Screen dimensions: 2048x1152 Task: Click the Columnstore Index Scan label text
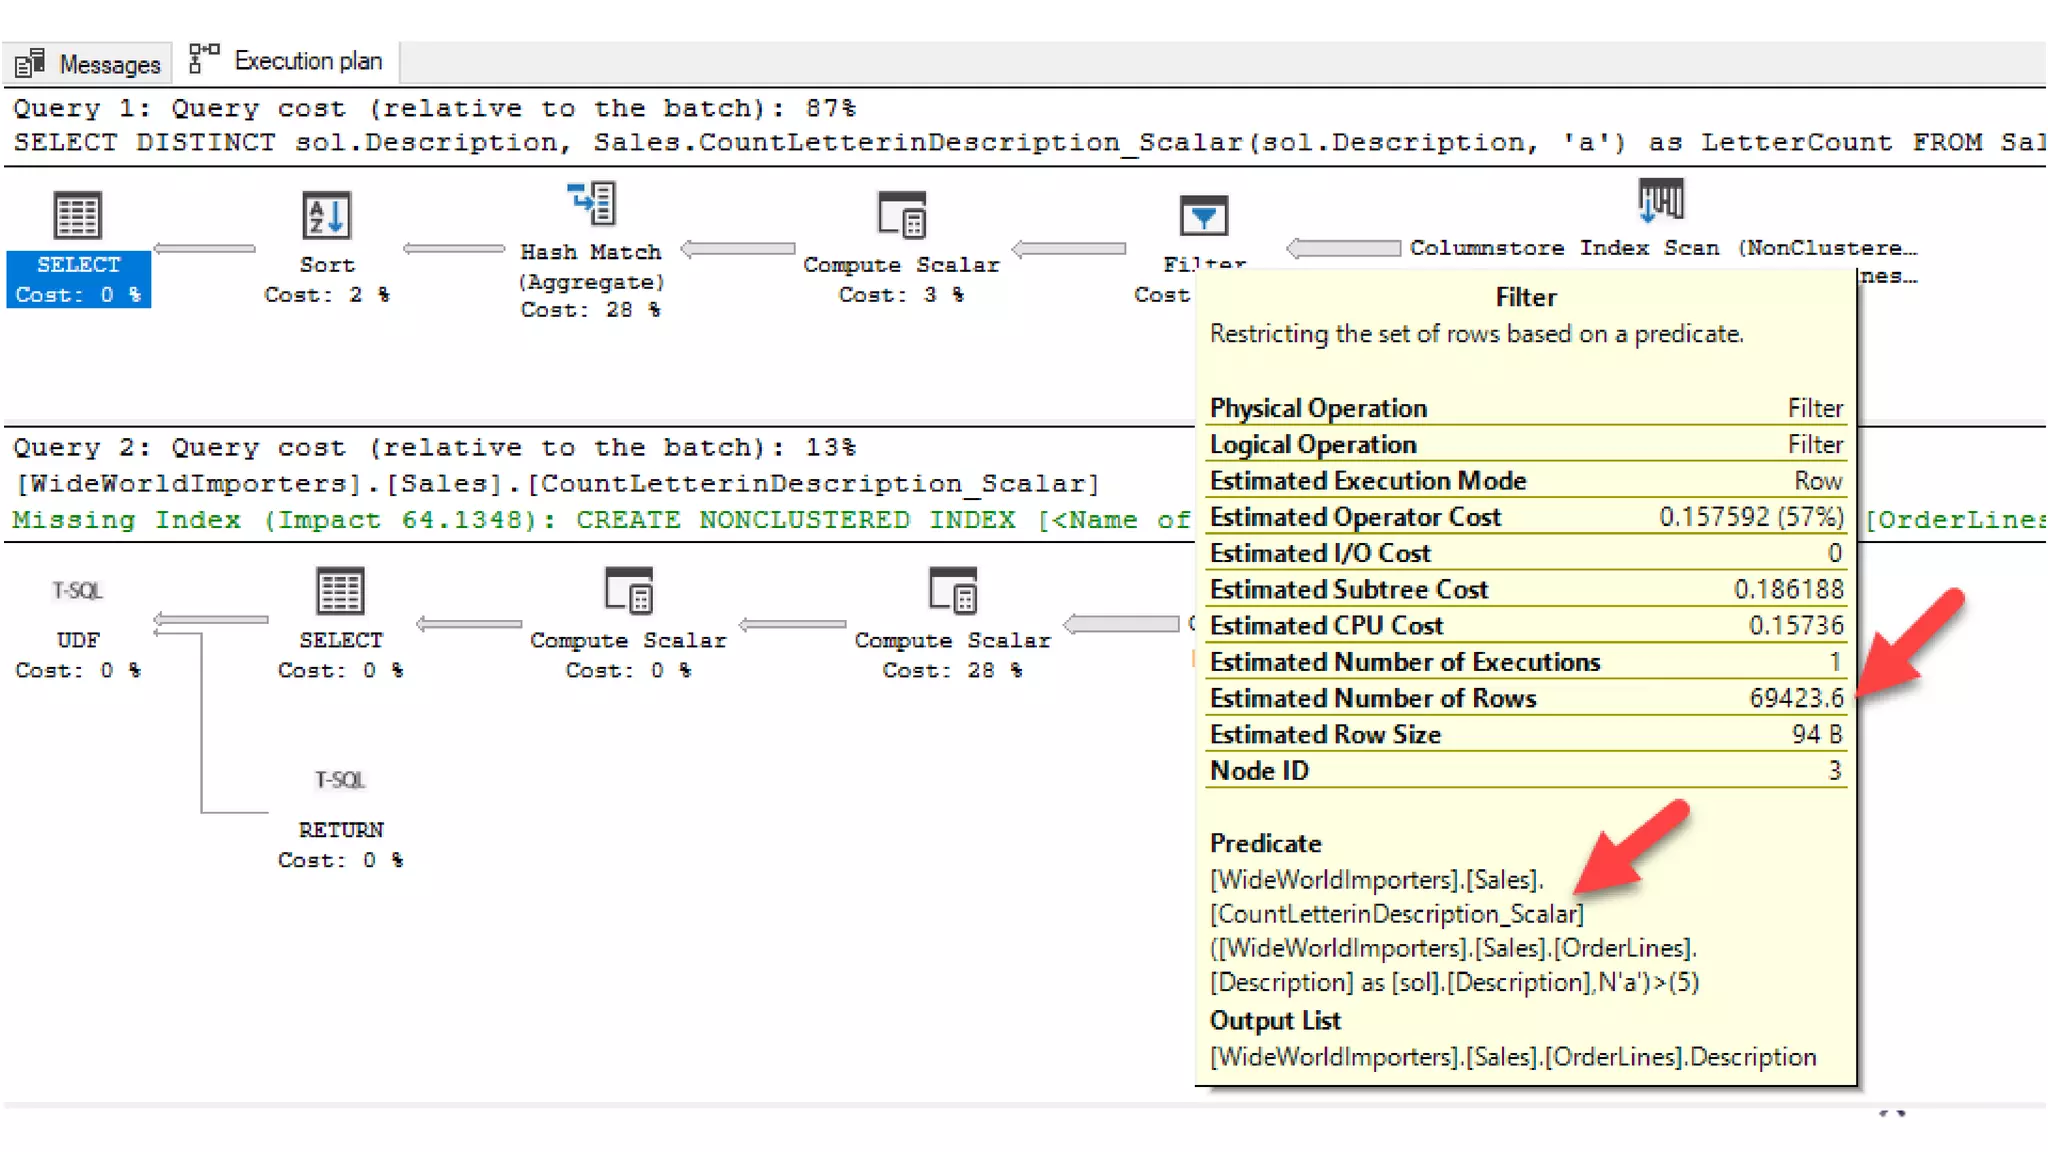[1663, 248]
